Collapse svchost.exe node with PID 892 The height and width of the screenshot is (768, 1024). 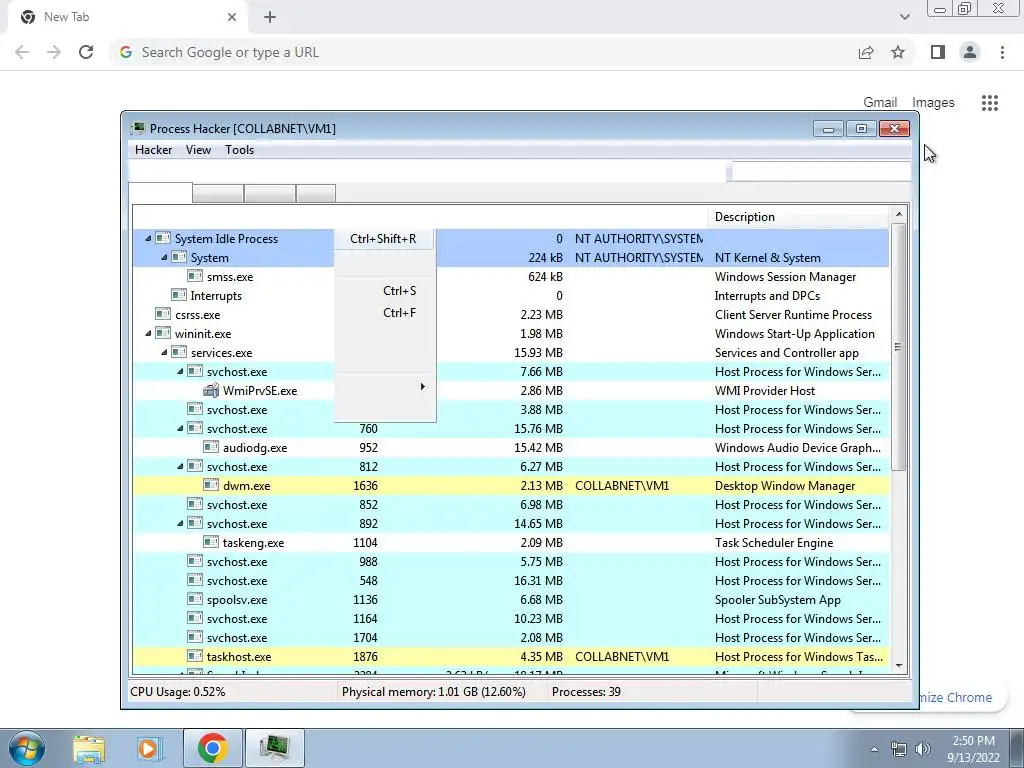click(x=180, y=523)
